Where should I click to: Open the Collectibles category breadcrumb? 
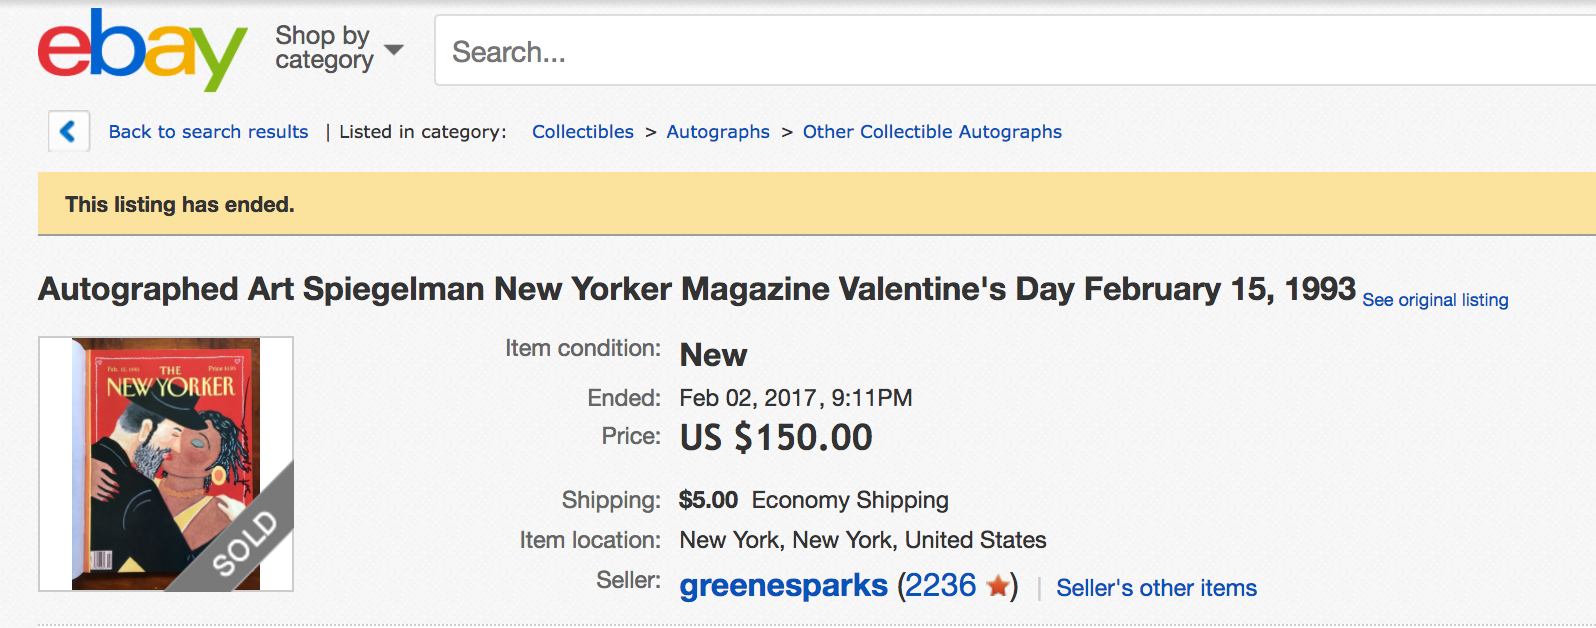coord(583,132)
